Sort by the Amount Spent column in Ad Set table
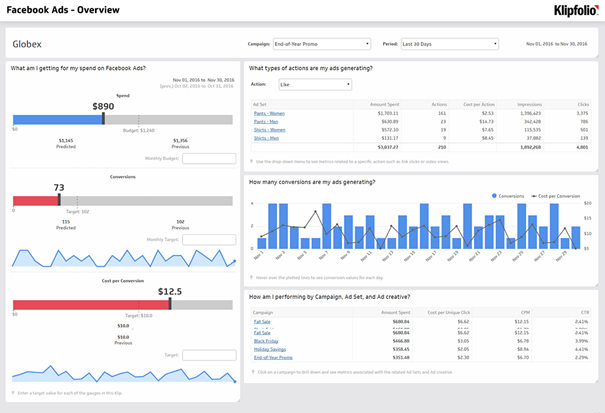The image size is (605, 413). (384, 104)
